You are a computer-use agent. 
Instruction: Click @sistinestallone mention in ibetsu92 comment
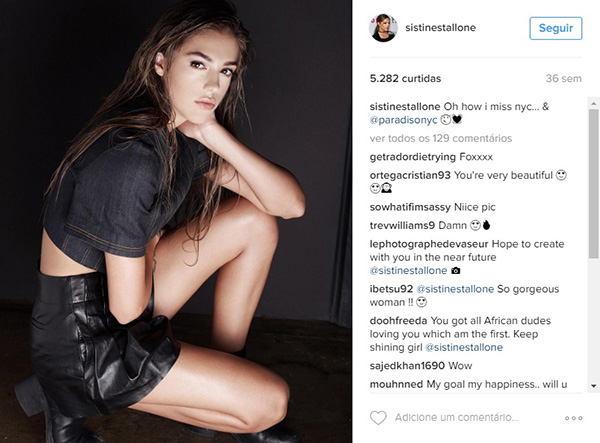tap(455, 289)
